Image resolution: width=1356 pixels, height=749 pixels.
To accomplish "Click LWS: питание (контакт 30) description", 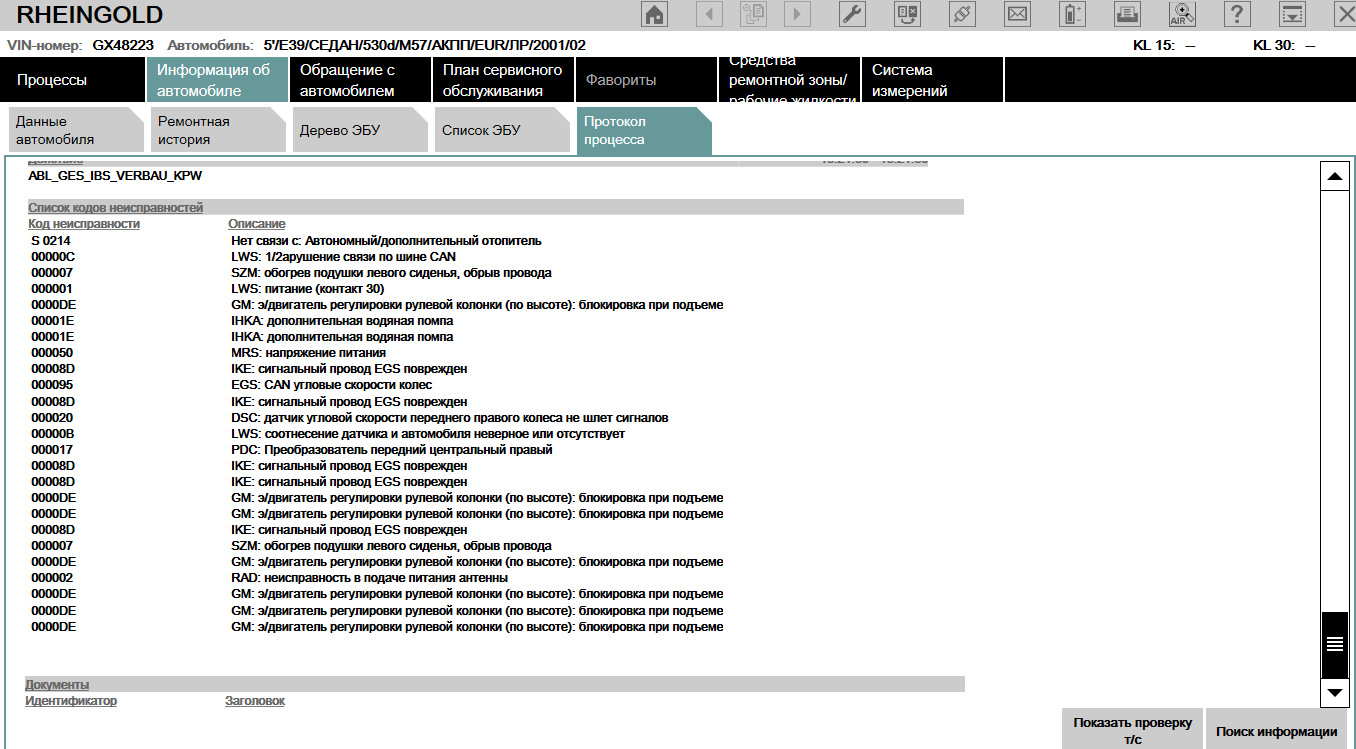I will click(307, 289).
